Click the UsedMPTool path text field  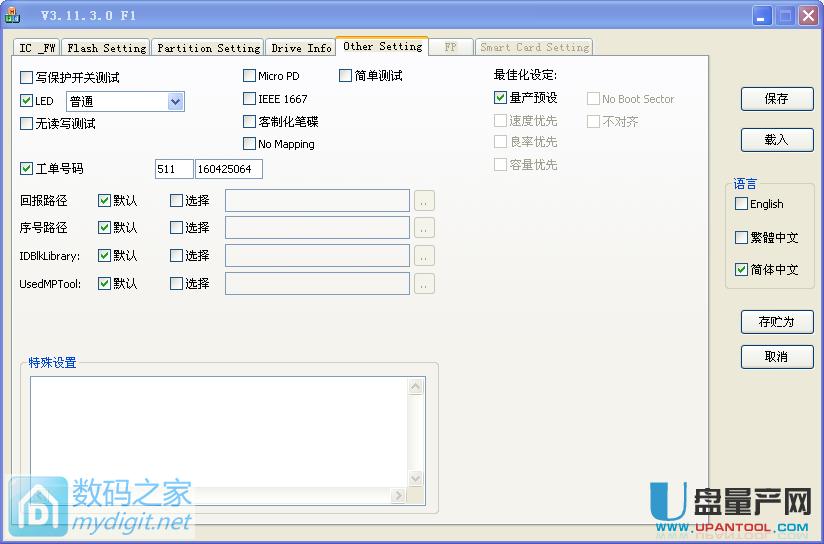click(x=317, y=284)
